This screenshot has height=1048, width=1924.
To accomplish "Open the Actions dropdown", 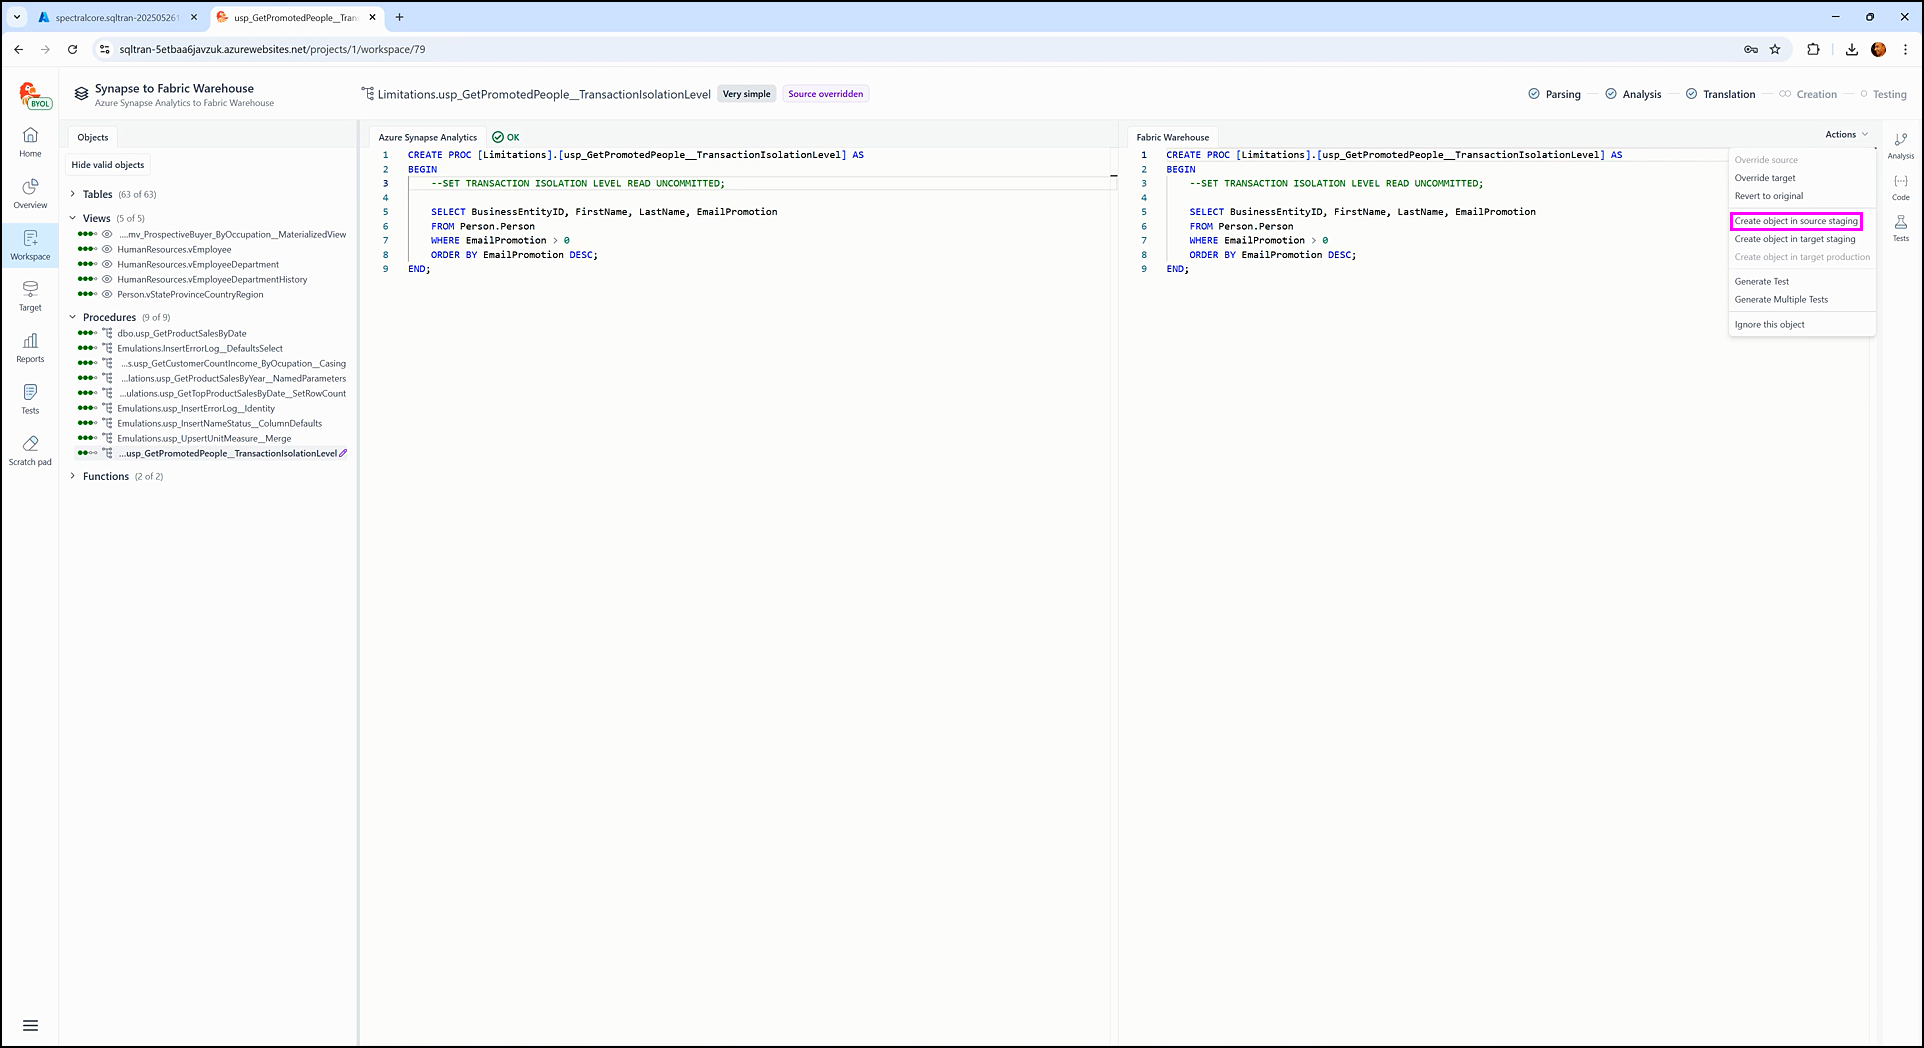I will (x=1846, y=134).
